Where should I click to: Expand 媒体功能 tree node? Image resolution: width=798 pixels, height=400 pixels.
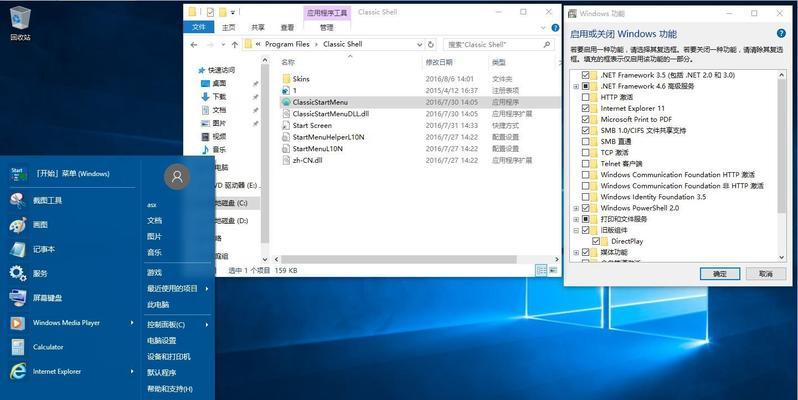coord(576,252)
